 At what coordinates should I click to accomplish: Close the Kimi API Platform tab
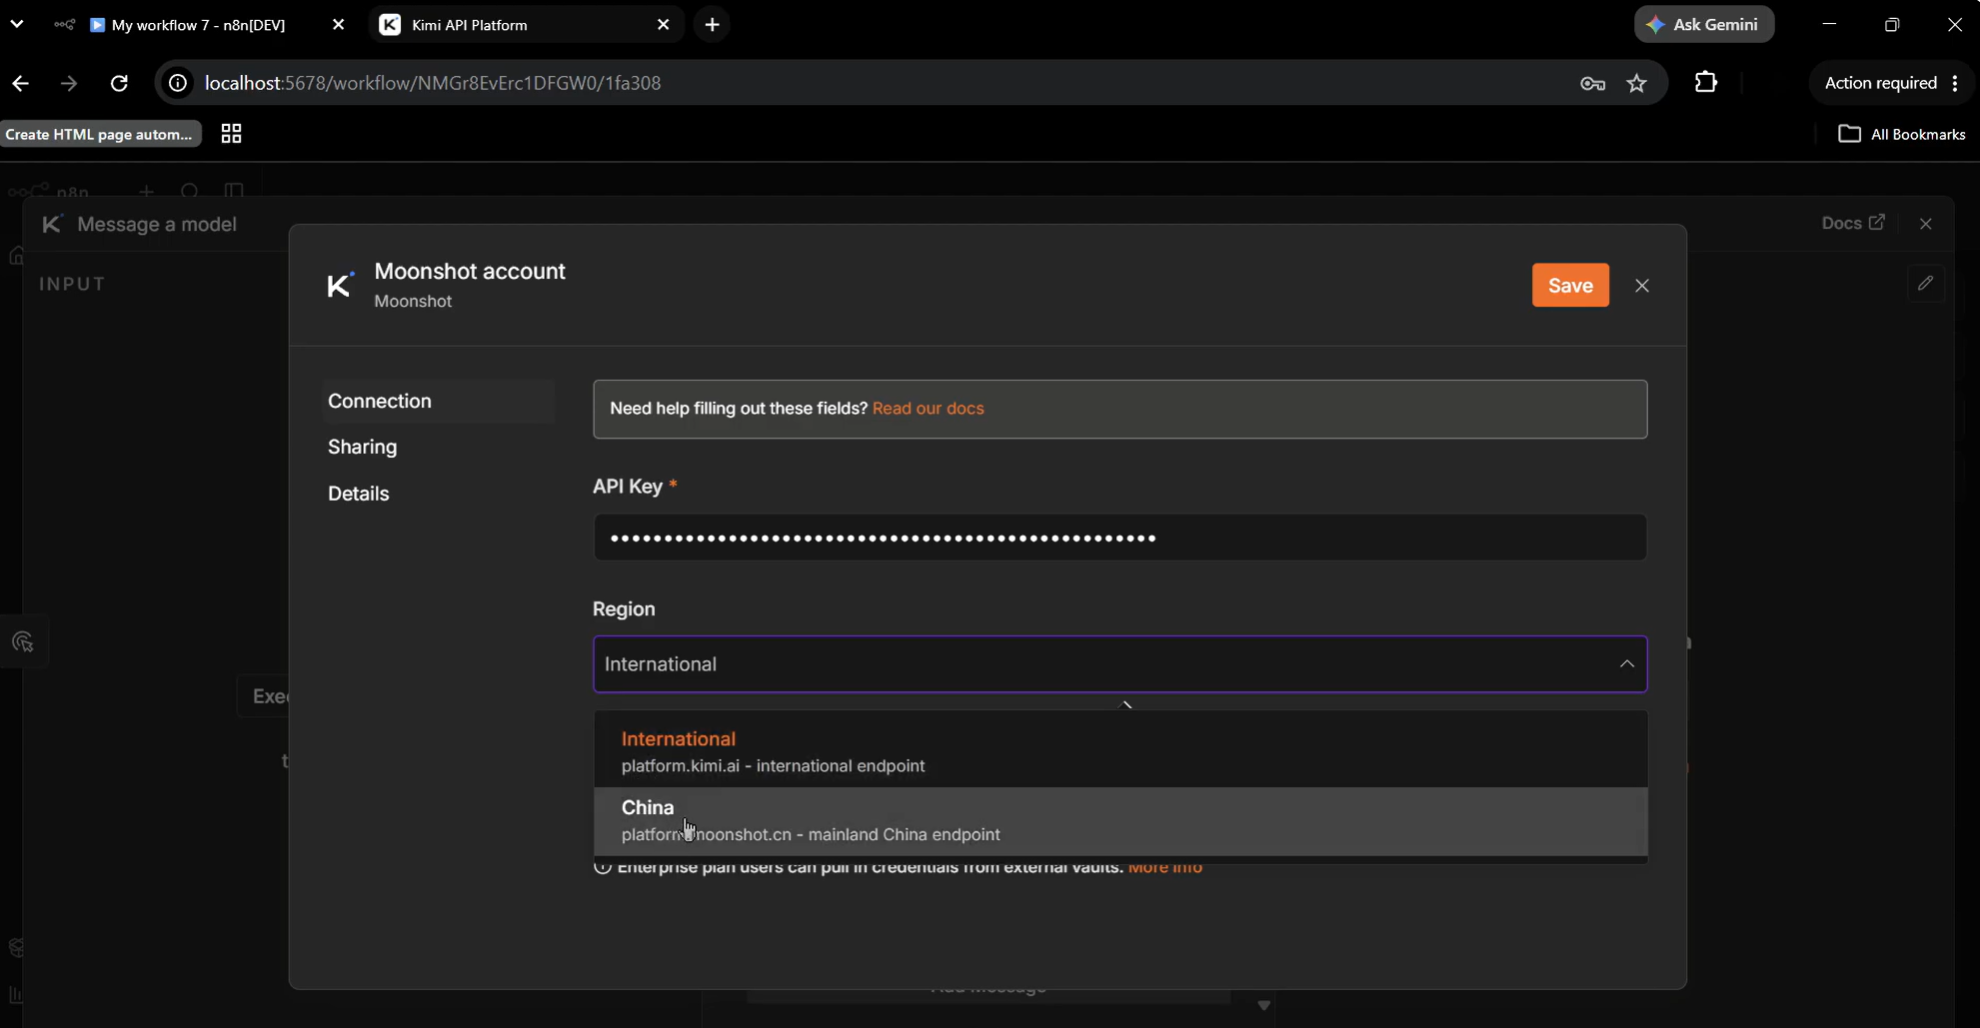pos(663,25)
